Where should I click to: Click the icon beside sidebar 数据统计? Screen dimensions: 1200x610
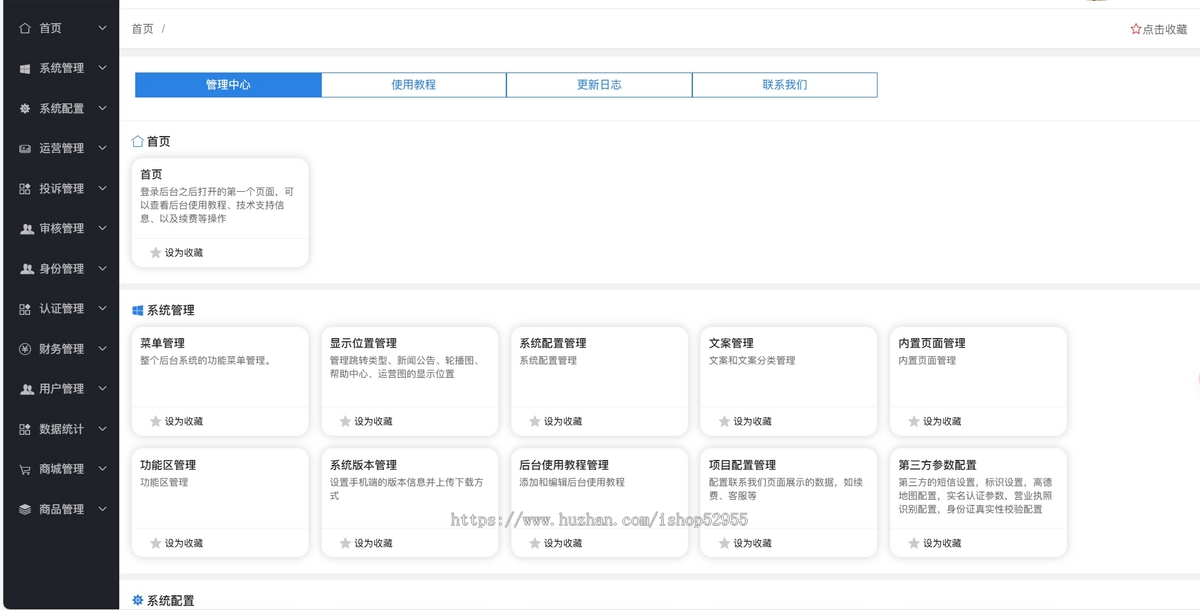pos(25,429)
